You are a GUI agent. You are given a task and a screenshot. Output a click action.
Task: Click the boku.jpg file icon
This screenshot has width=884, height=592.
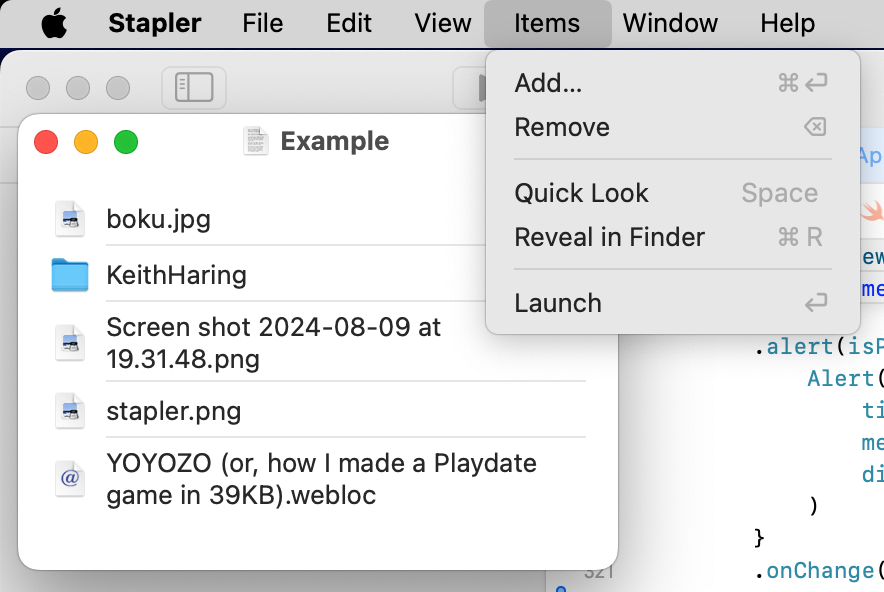pyautogui.click(x=70, y=219)
